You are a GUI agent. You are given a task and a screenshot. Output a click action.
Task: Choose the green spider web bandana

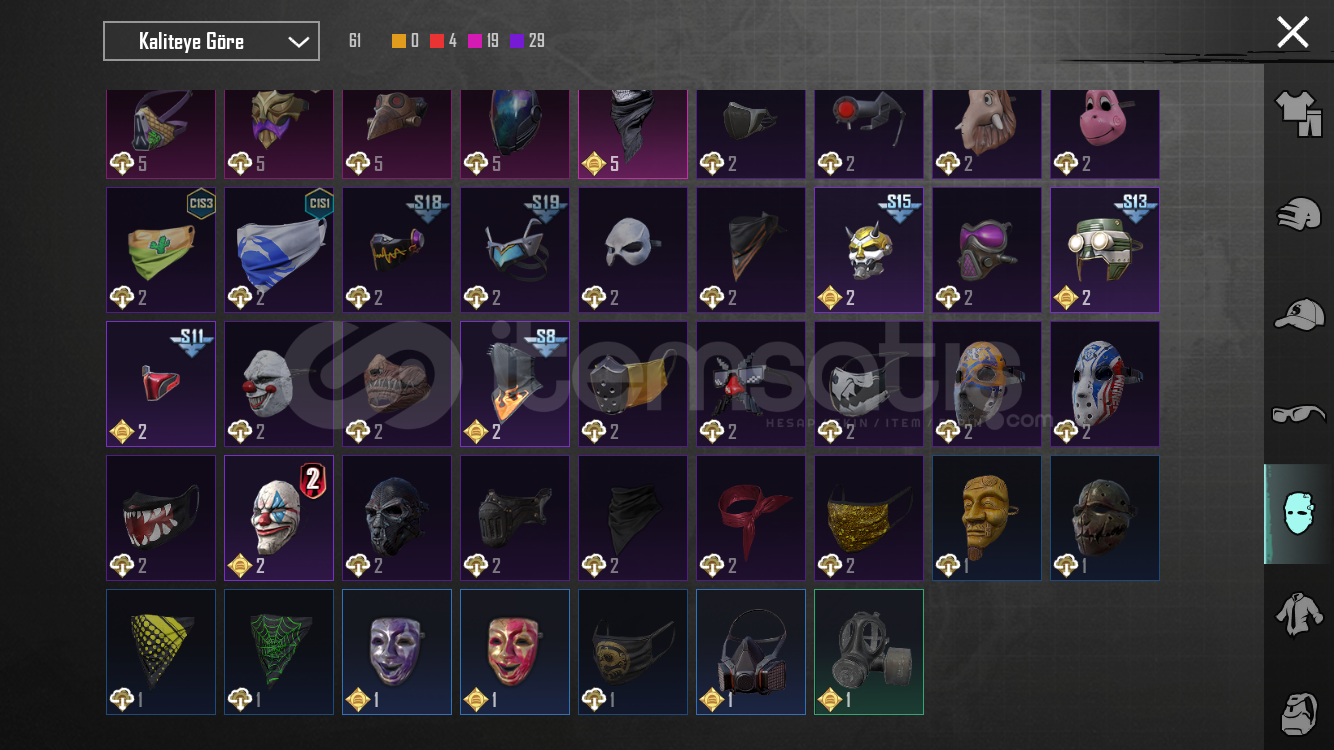(x=279, y=652)
